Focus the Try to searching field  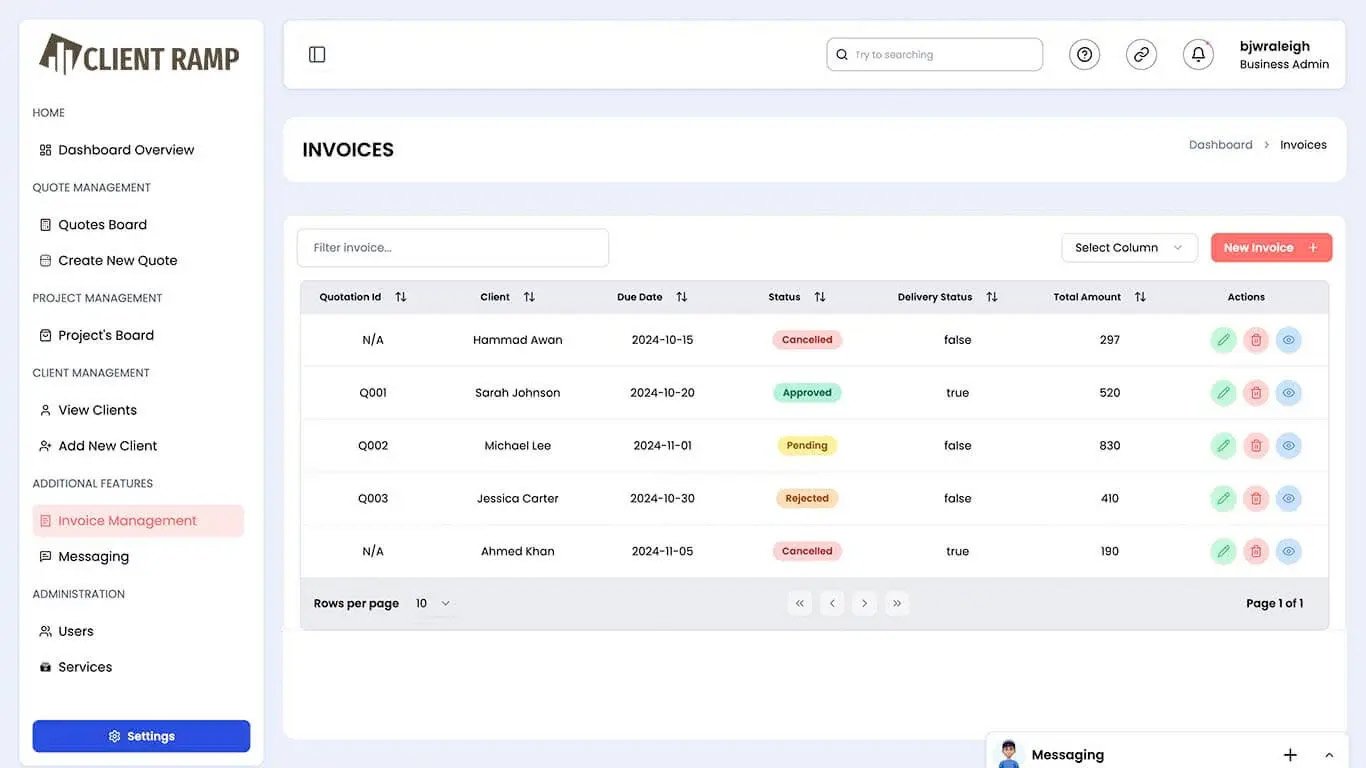pos(934,54)
